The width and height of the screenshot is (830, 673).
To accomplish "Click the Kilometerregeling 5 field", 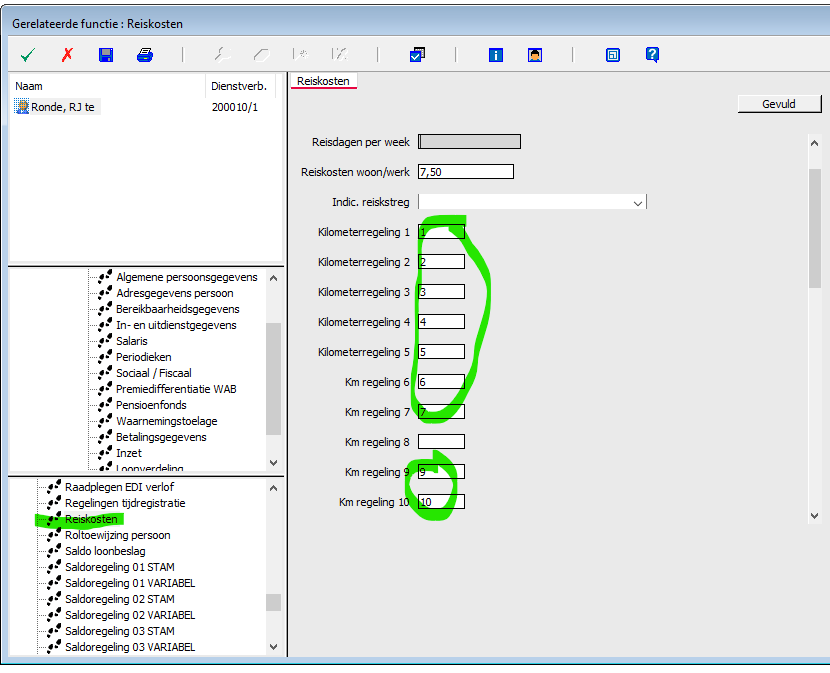I will [441, 352].
